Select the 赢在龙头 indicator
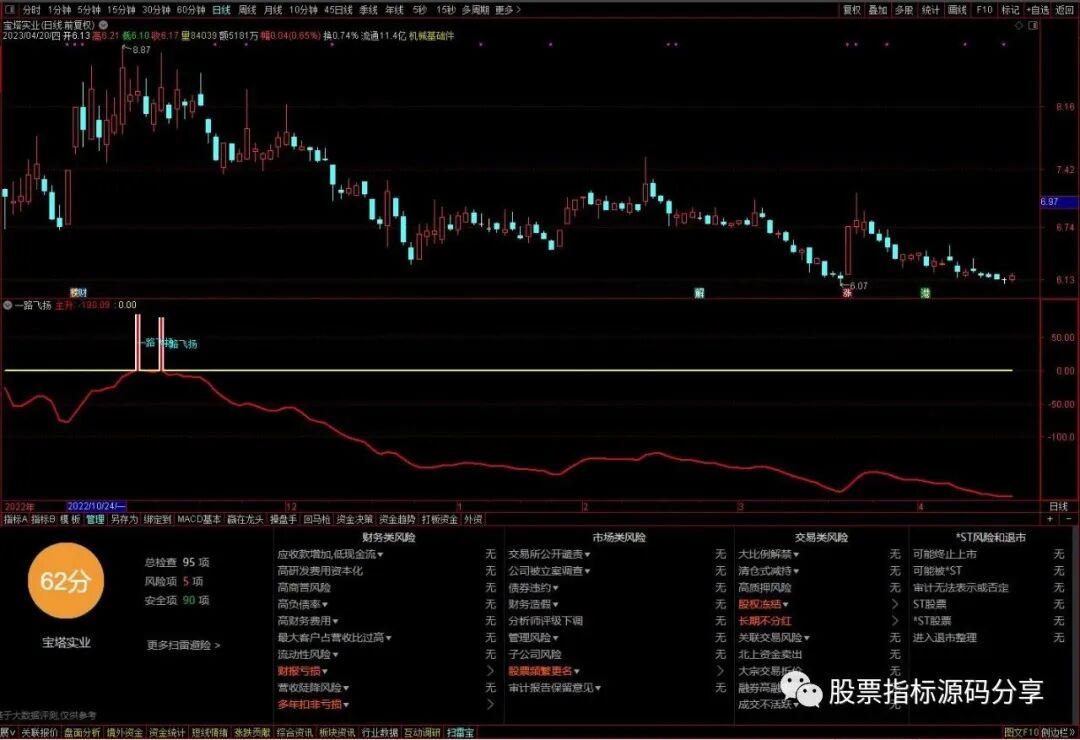1080x740 pixels. (x=245, y=519)
